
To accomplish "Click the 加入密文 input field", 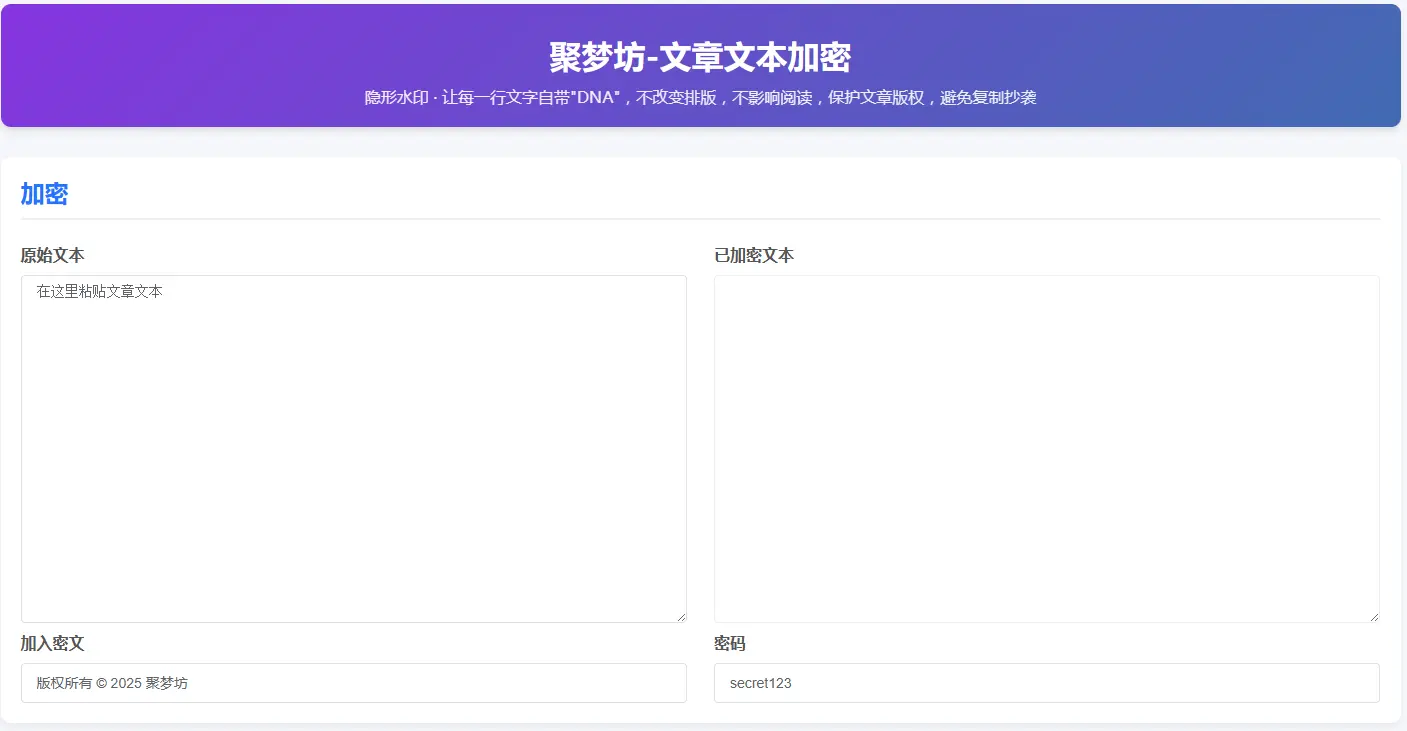I will click(353, 683).
